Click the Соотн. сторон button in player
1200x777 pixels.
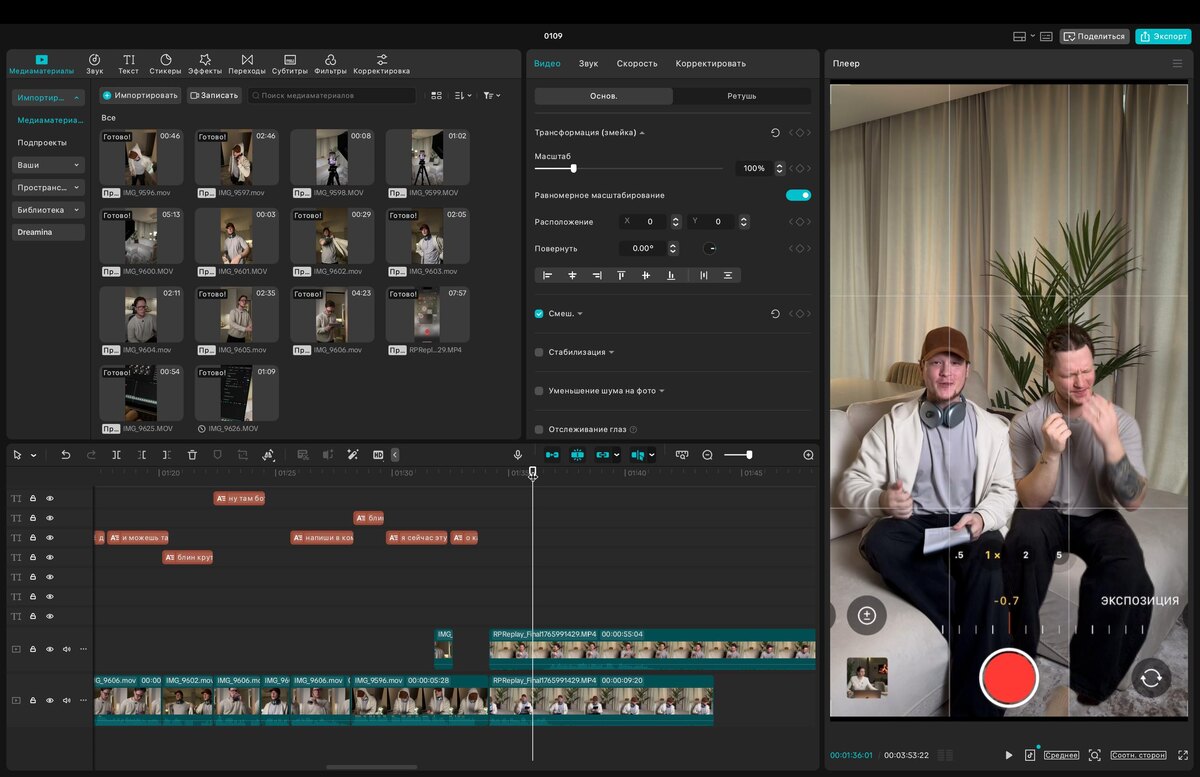click(x=1138, y=755)
